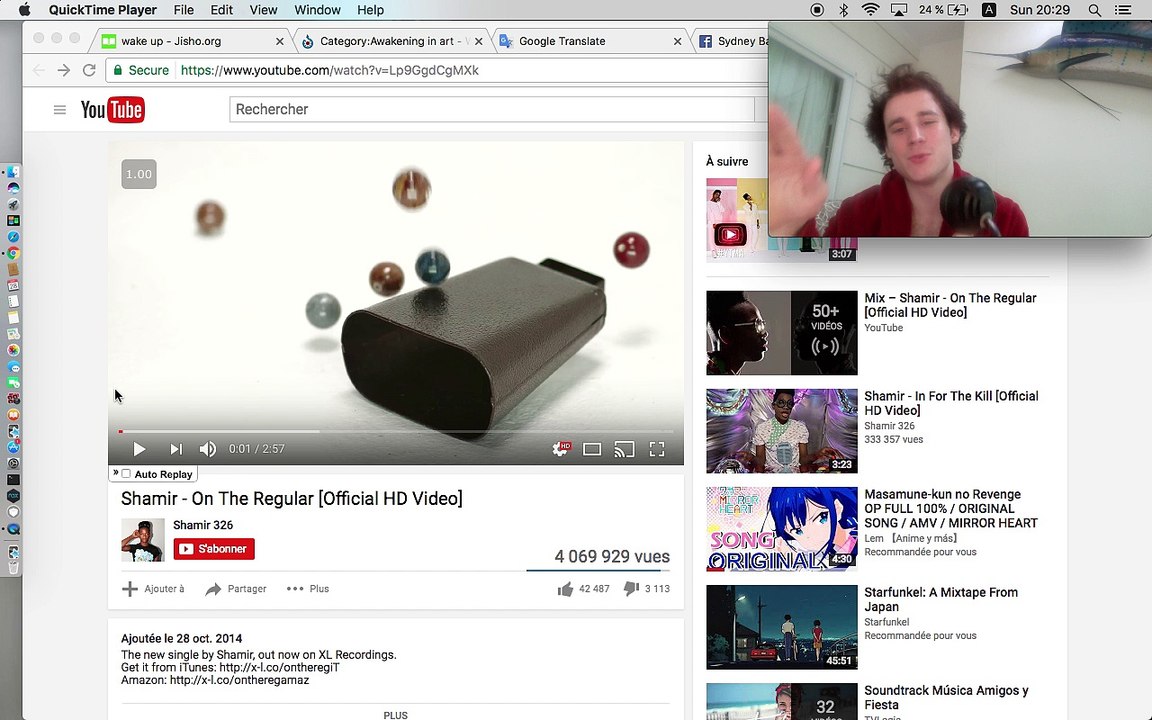Click the 1.00 playback speed badge
Screen dimensions: 1152x720
(x=139, y=174)
